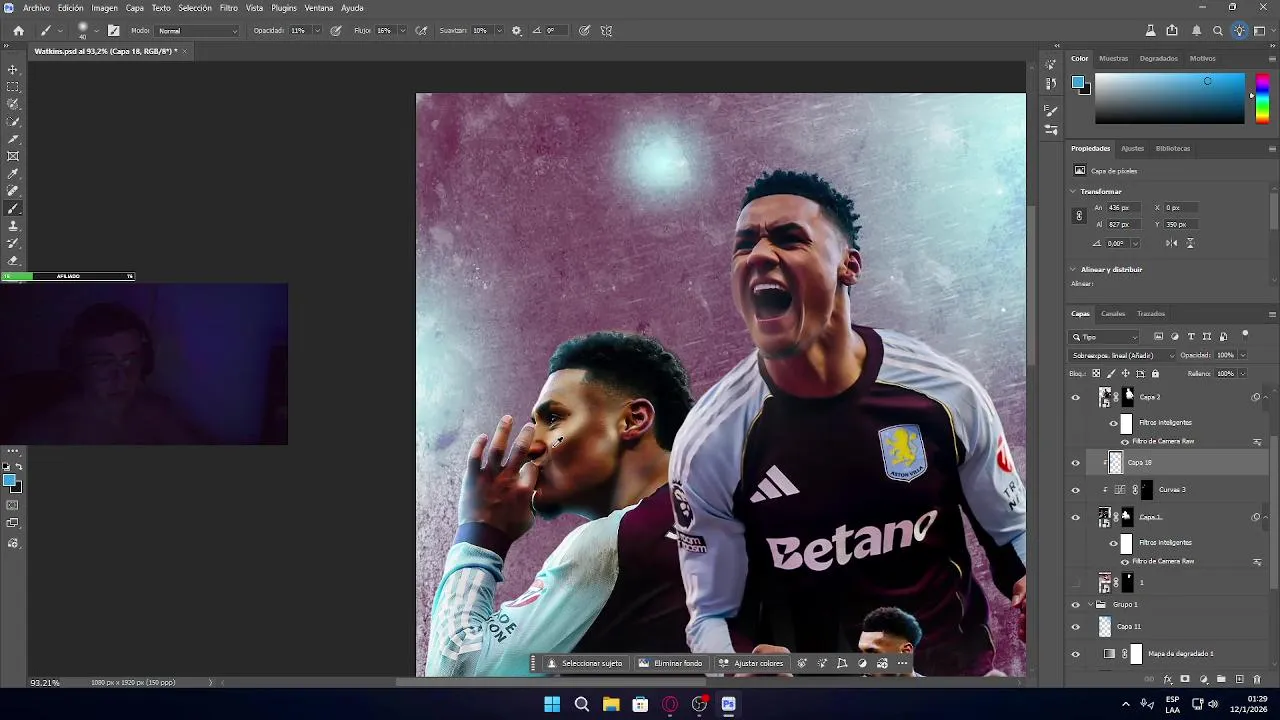Screen dimensions: 1280x720
Task: Hide the Curvas 3 adjustment layer
Action: [x=1076, y=490]
